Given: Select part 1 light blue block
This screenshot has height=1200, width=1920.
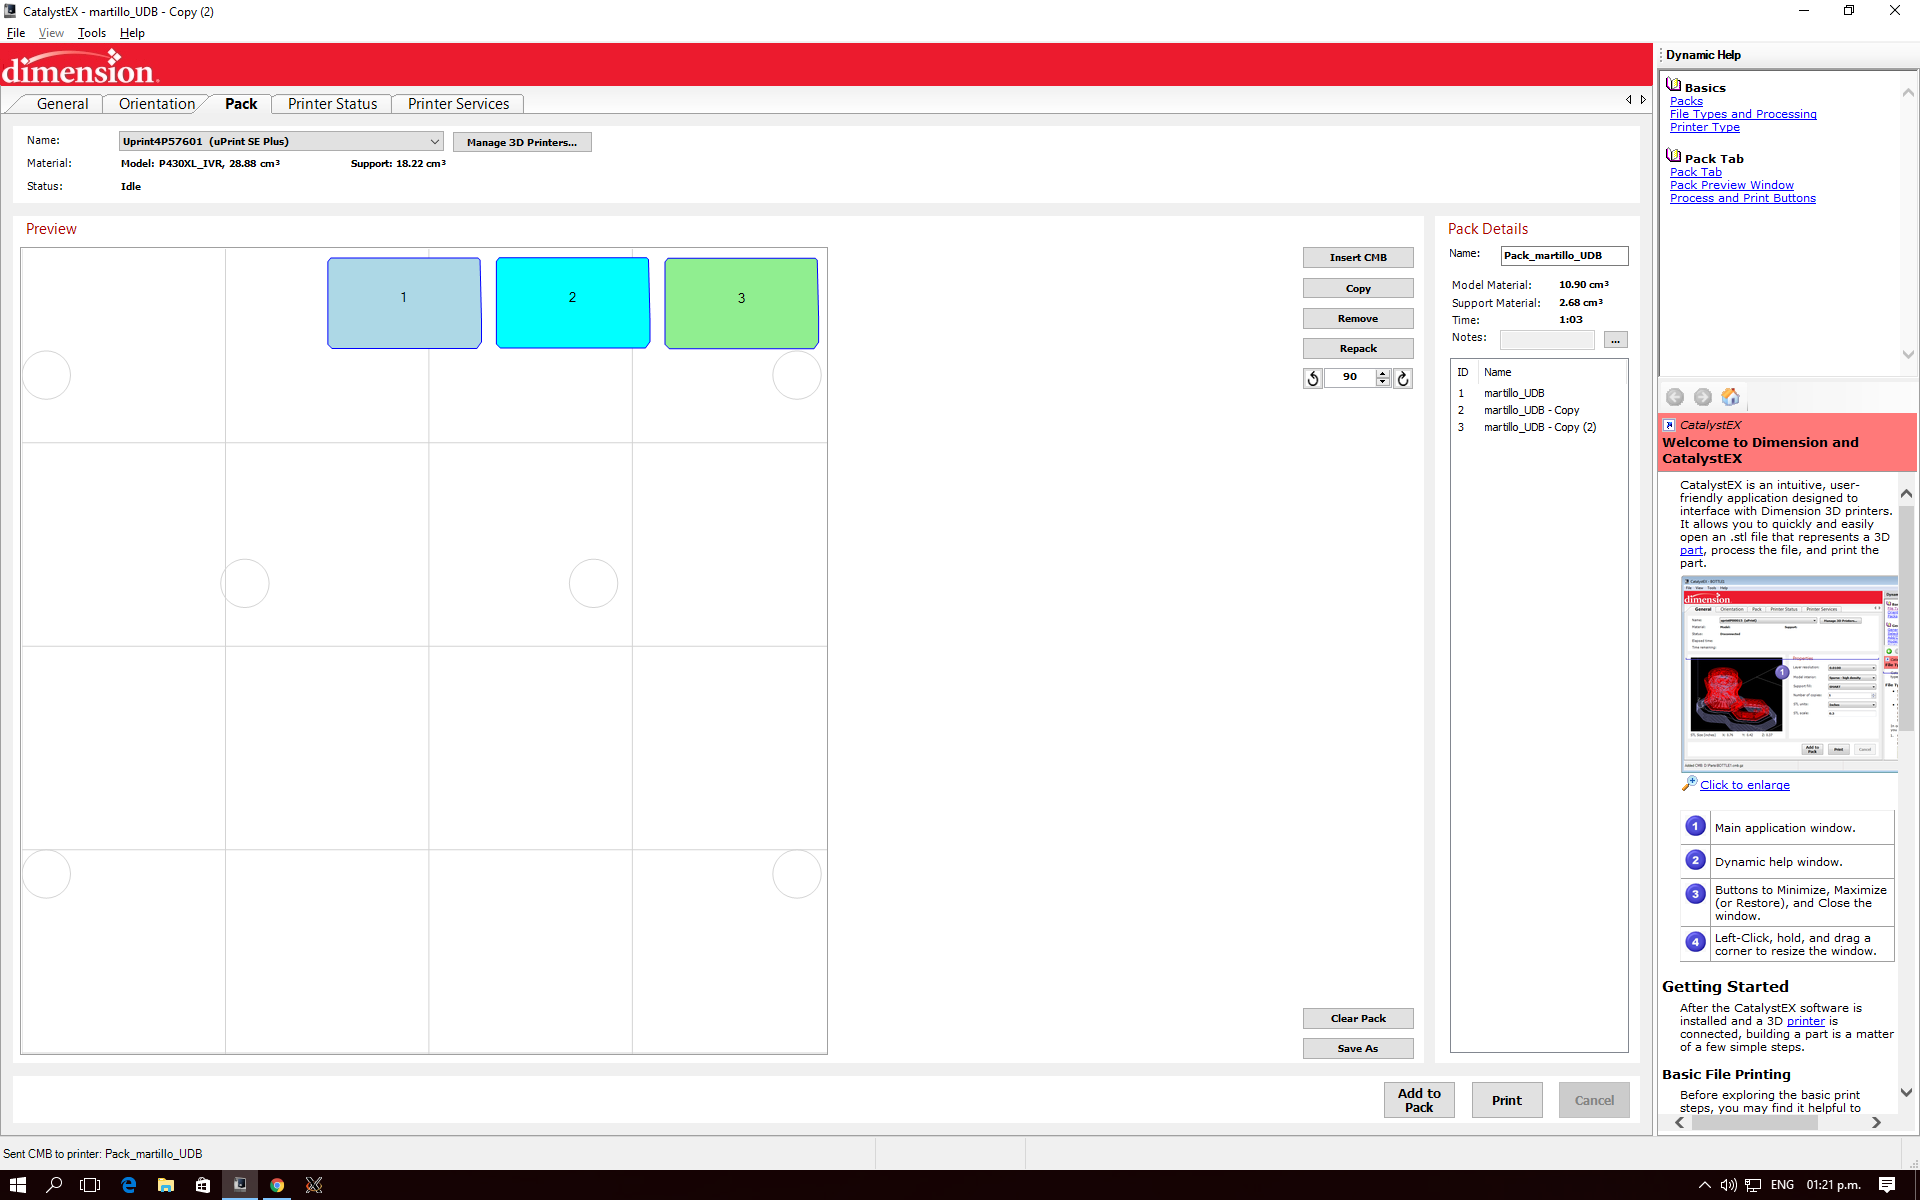Looking at the screenshot, I should (x=404, y=303).
